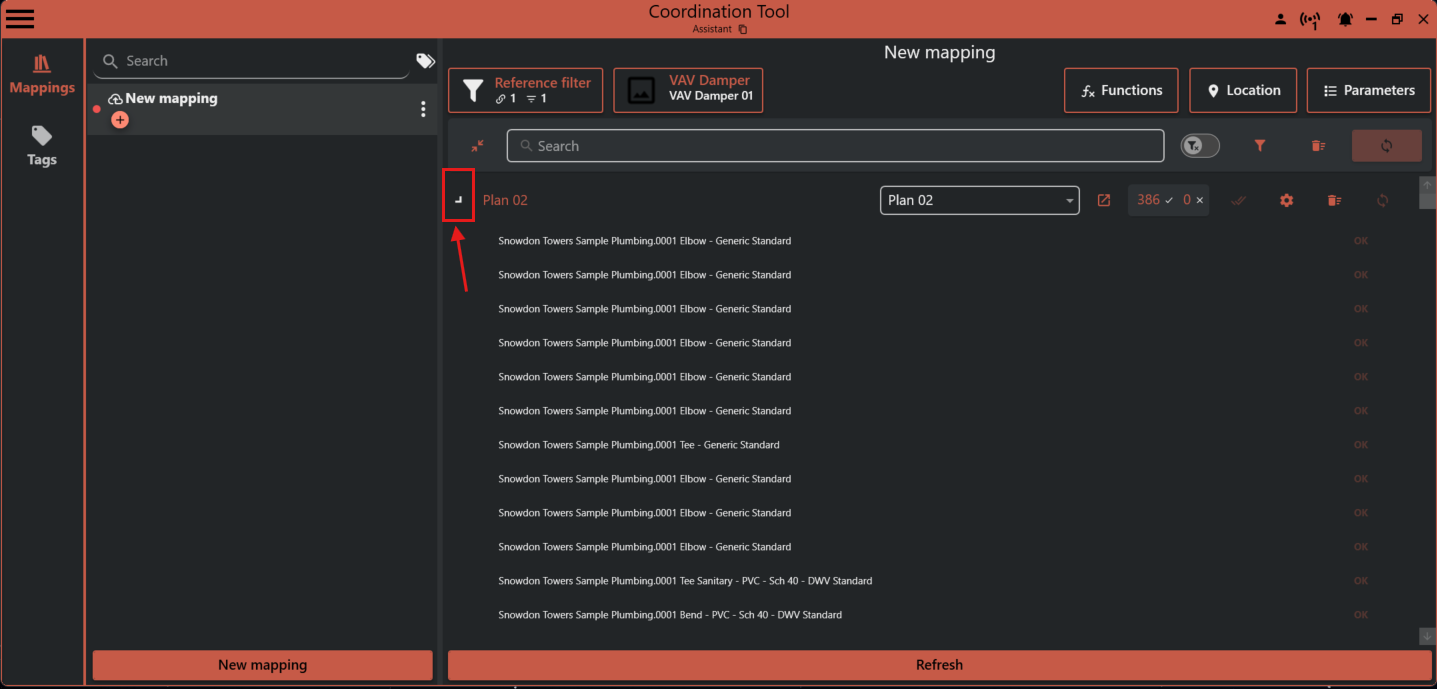Clear Plan 02 items with the trash icon
Screen dimensions: 1437x689
(1334, 200)
